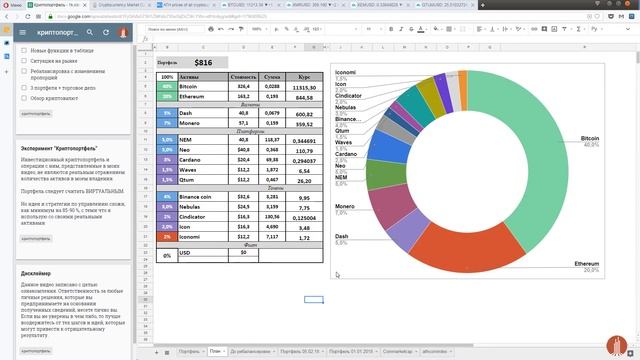
Task: Select the Bitcoin cell in the assets table
Action: tap(203, 87)
